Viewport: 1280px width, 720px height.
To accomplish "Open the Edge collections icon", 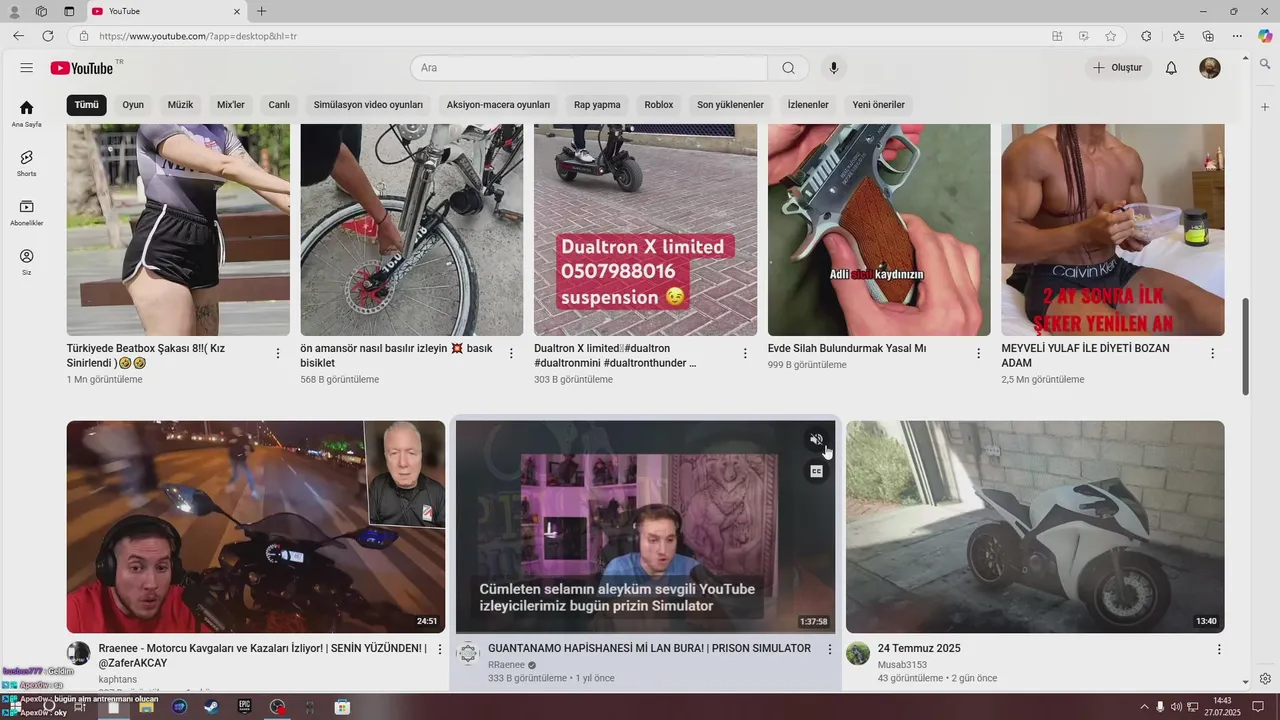I will [1208, 36].
